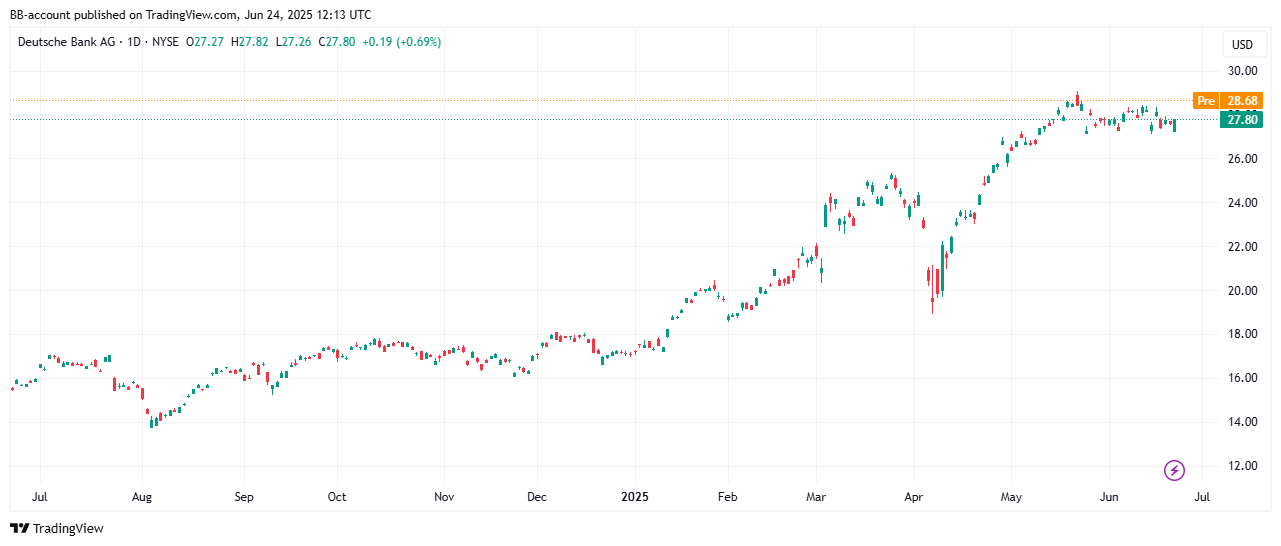Viewport: 1281px width, 546px height.
Task: Click the Dec label on time axis
Action: (x=537, y=497)
